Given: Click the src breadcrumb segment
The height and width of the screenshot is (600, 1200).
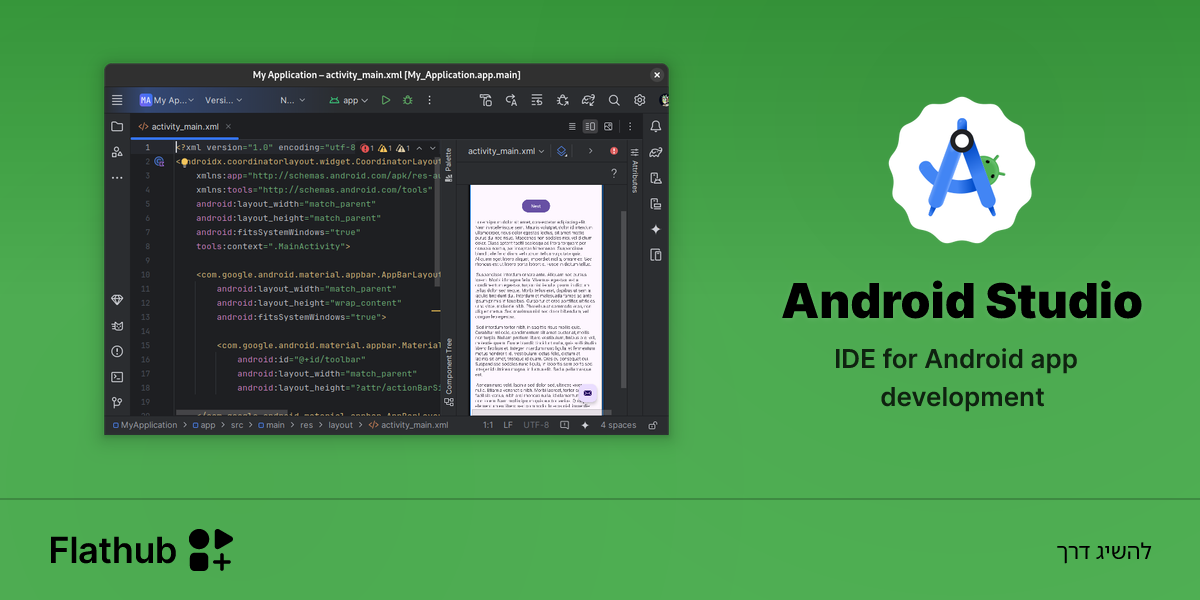Looking at the screenshot, I should click(237, 425).
